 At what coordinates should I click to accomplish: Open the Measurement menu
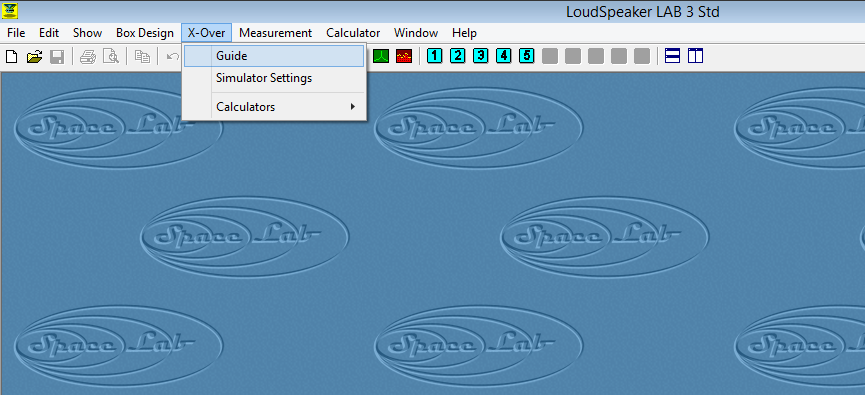click(275, 33)
